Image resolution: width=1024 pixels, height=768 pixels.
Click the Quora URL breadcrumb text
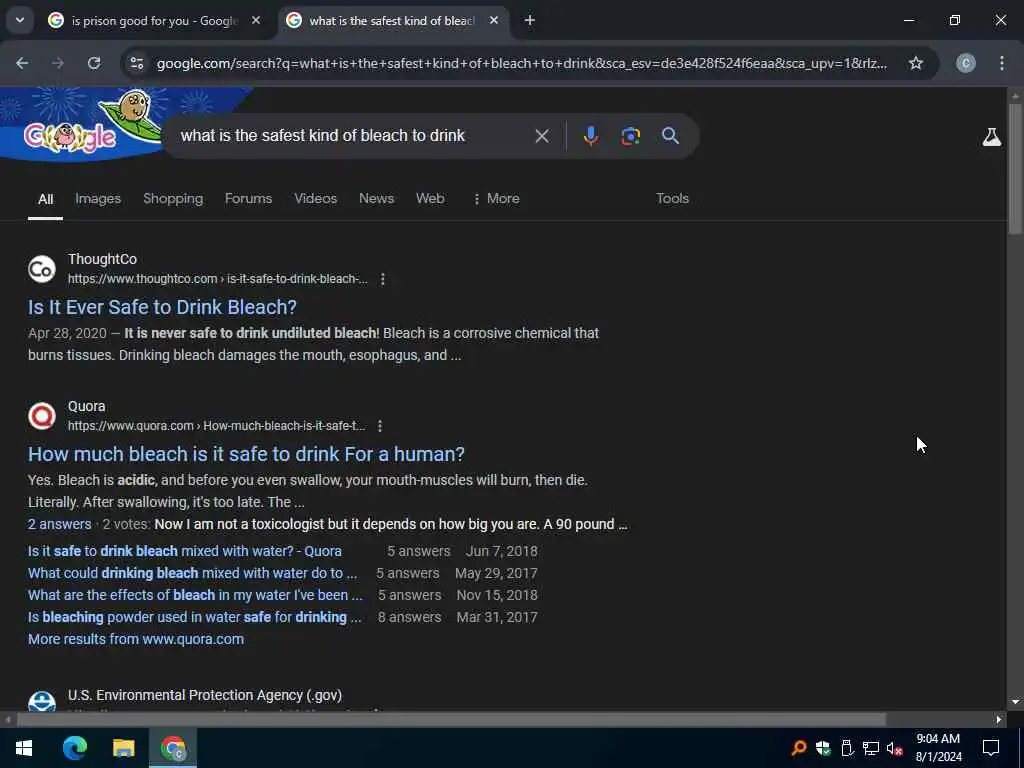(216, 426)
